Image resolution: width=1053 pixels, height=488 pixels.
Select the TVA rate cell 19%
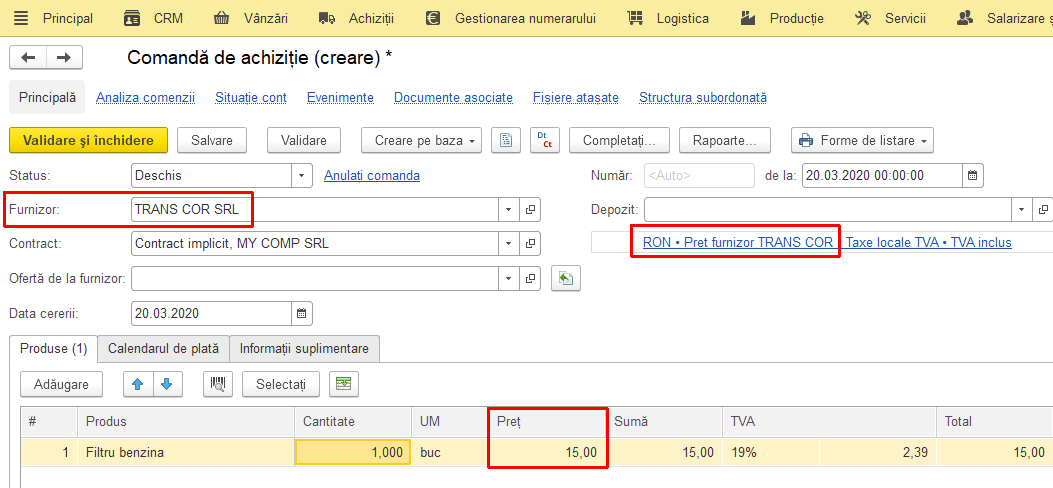coord(771,453)
